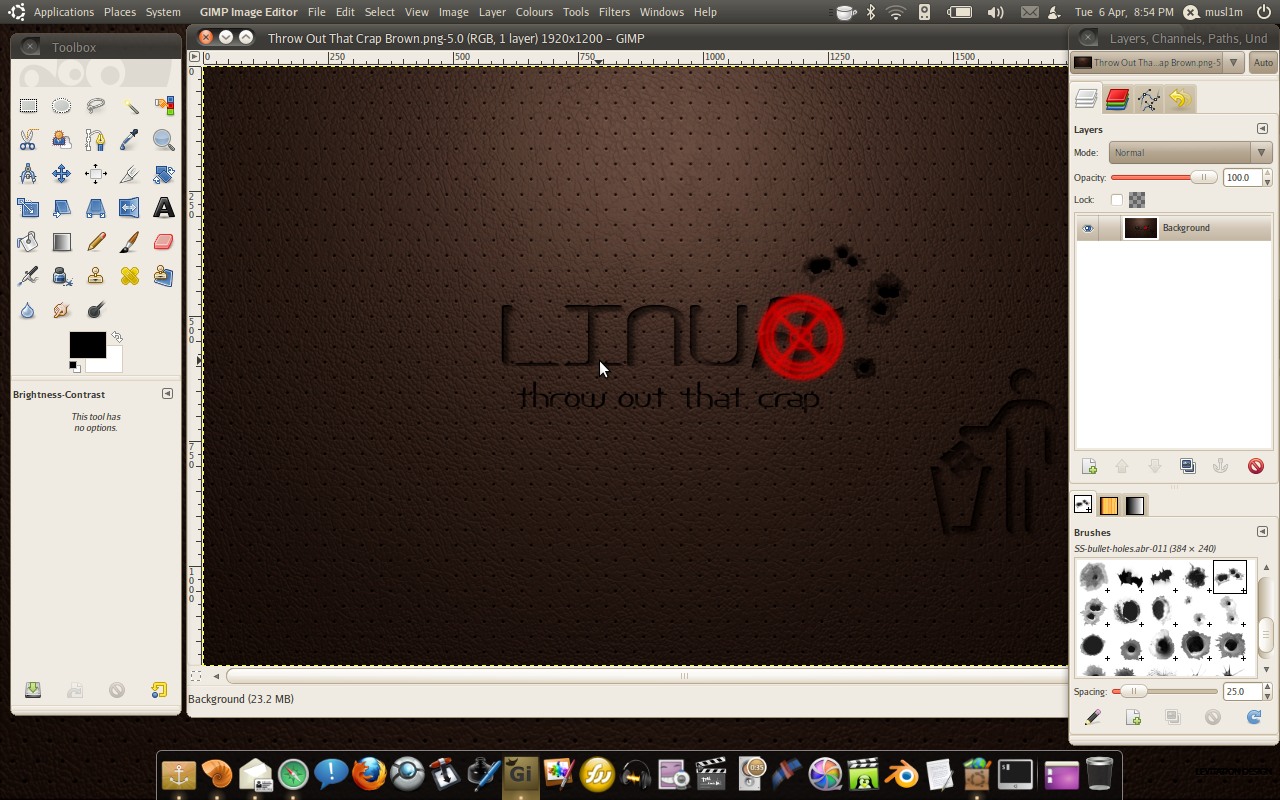Open Brightness-Contrast tool options menu arrow
The image size is (1280, 800).
pyautogui.click(x=167, y=394)
